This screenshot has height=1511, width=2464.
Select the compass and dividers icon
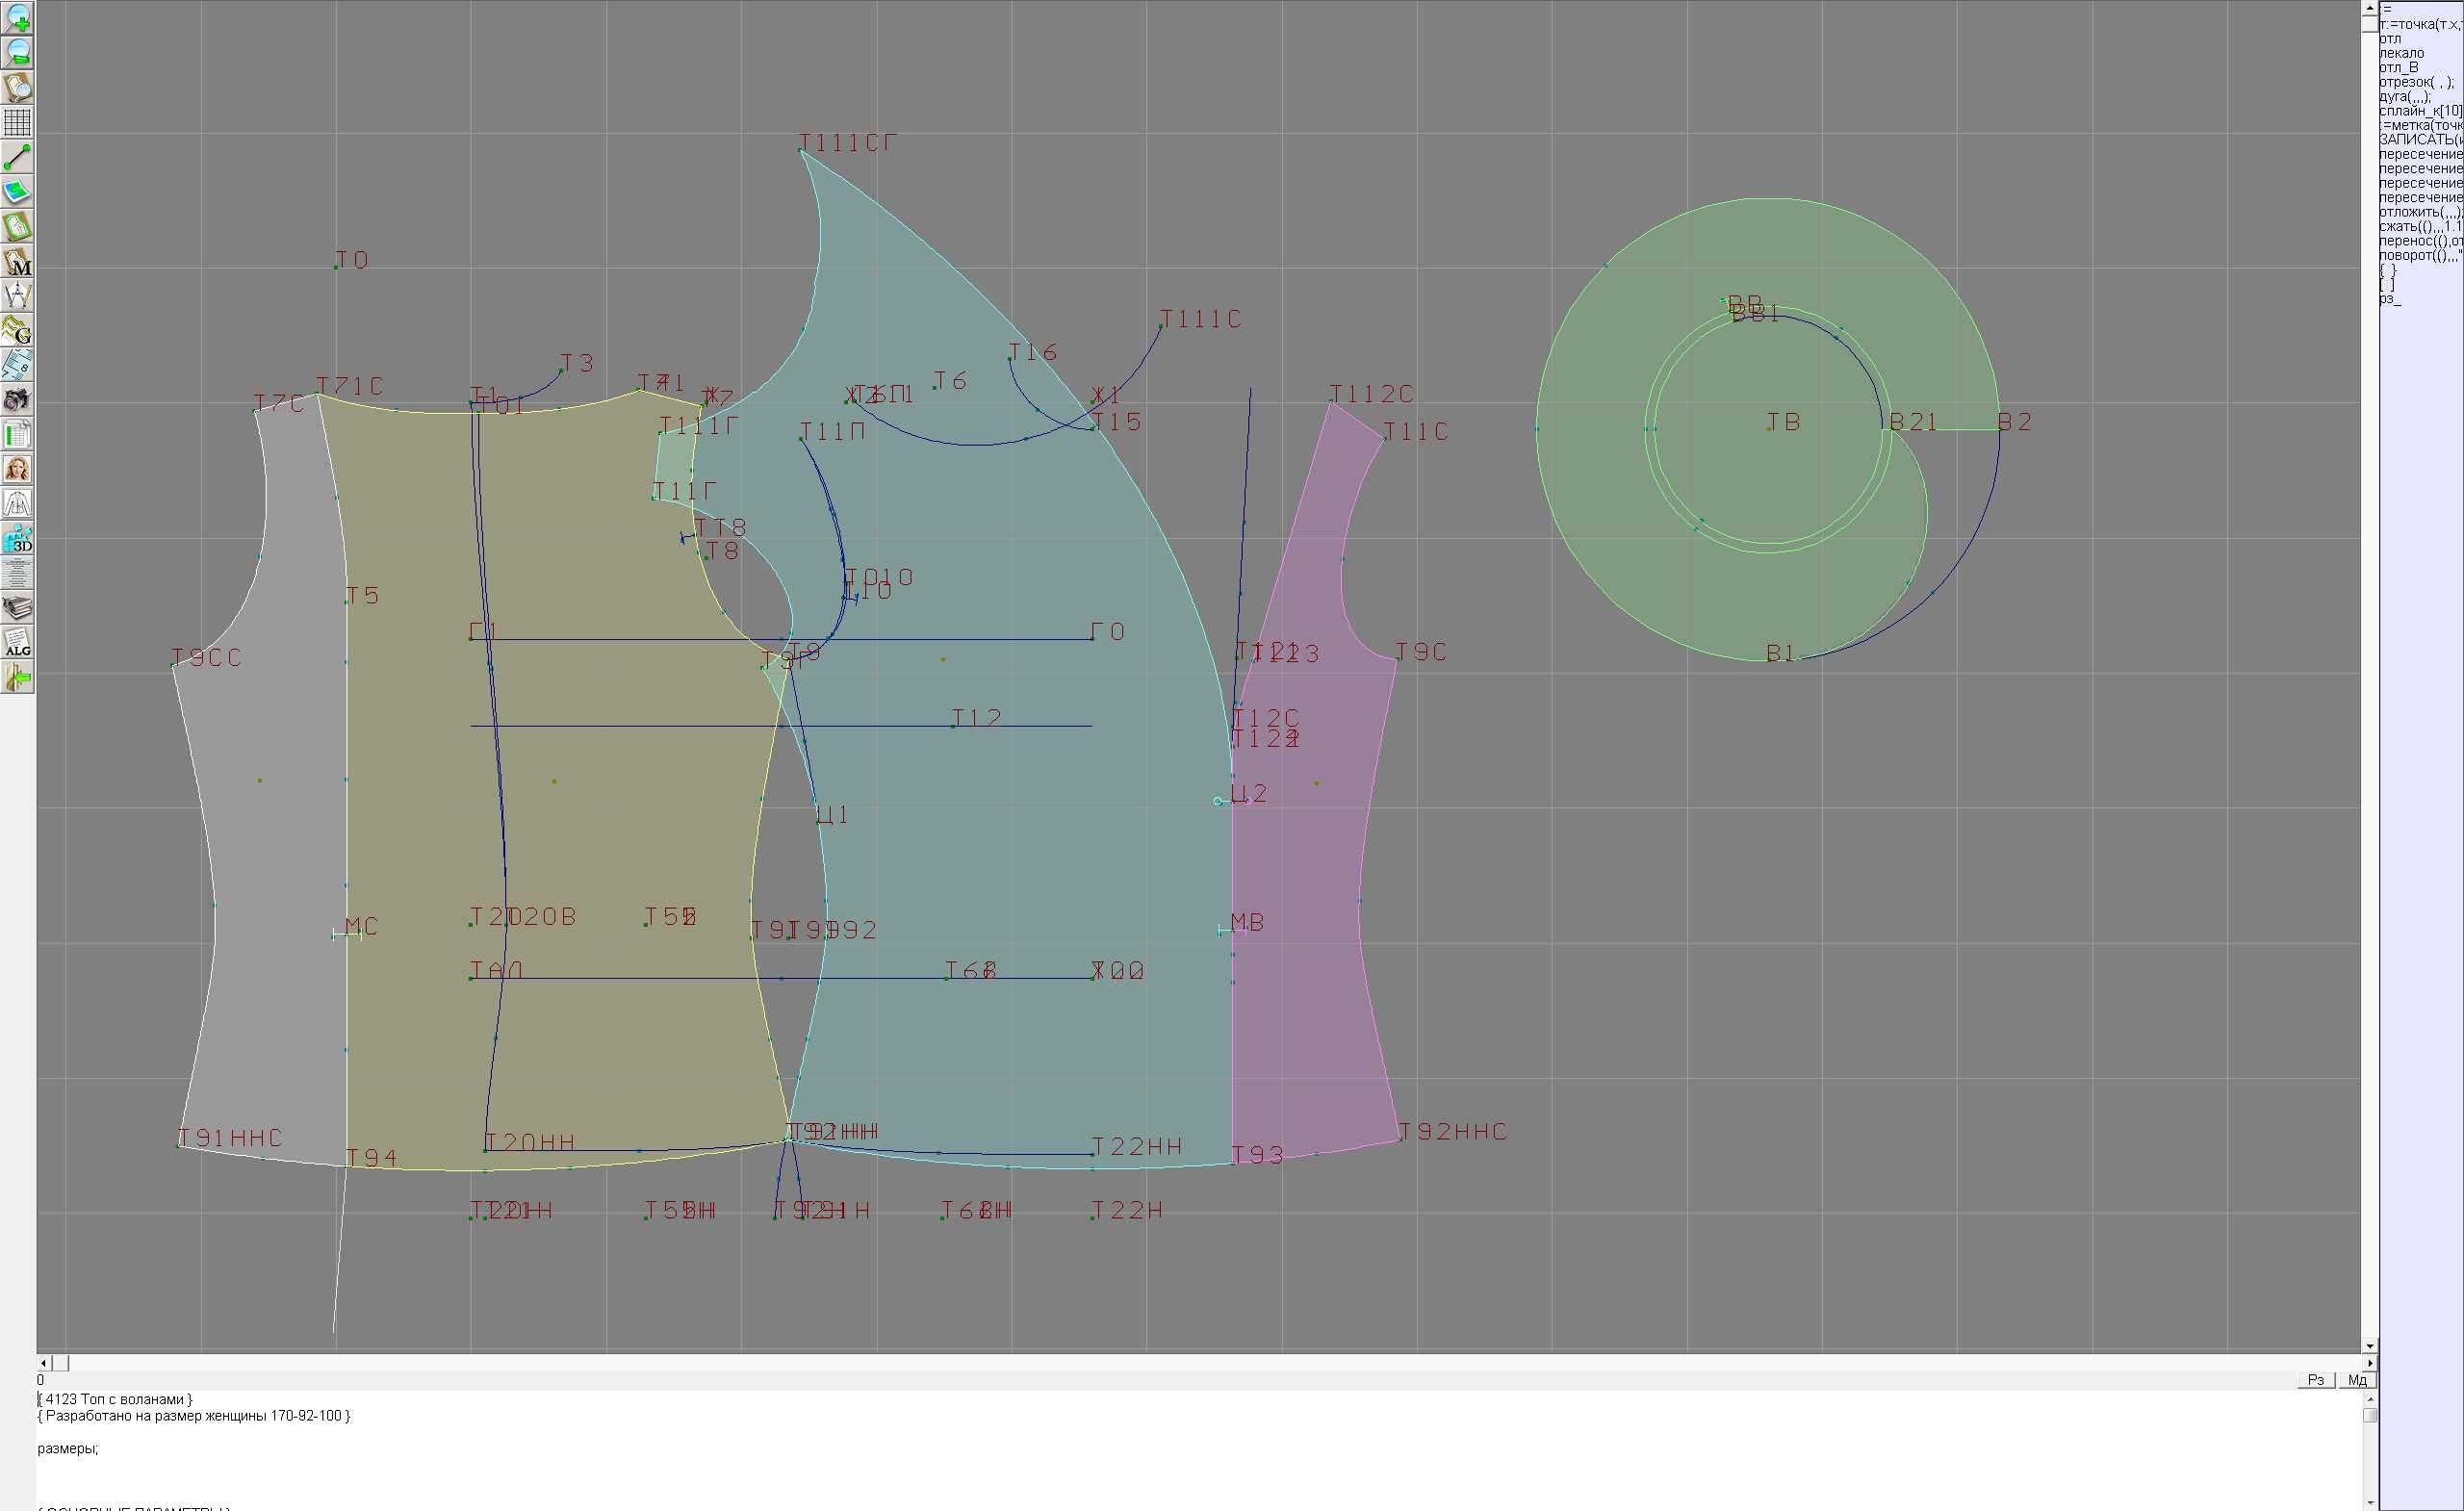click(x=17, y=296)
